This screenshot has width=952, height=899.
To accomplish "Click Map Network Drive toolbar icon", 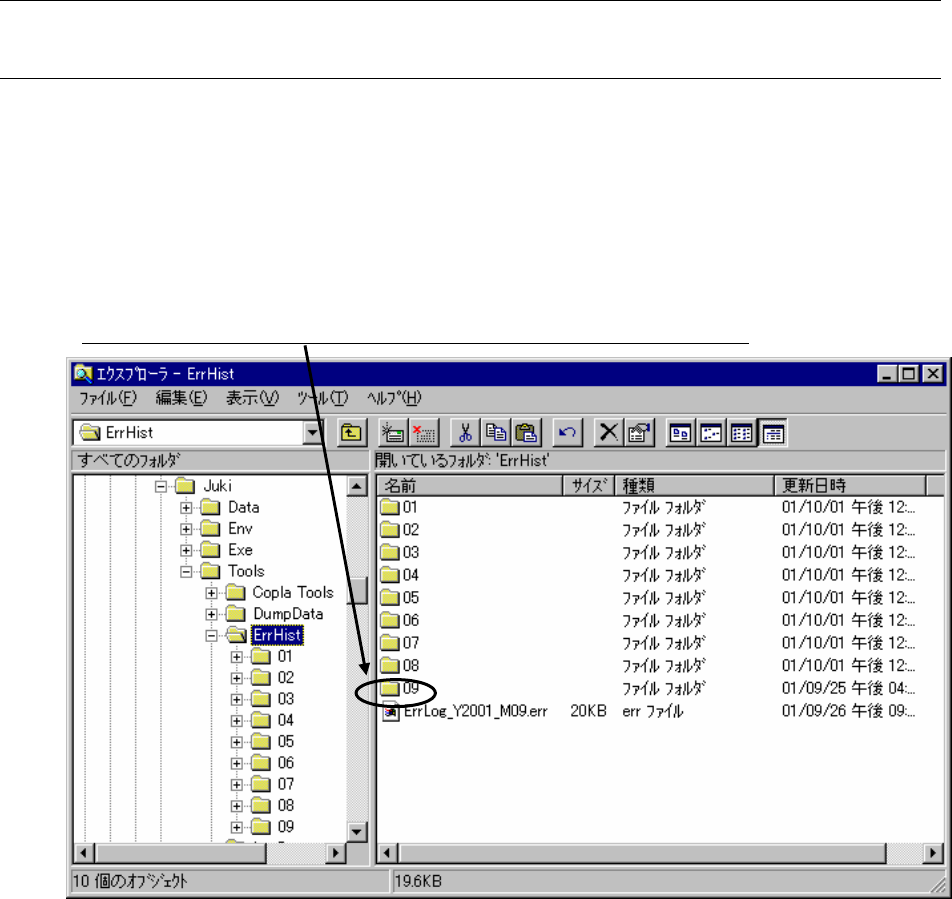I will coord(393,433).
